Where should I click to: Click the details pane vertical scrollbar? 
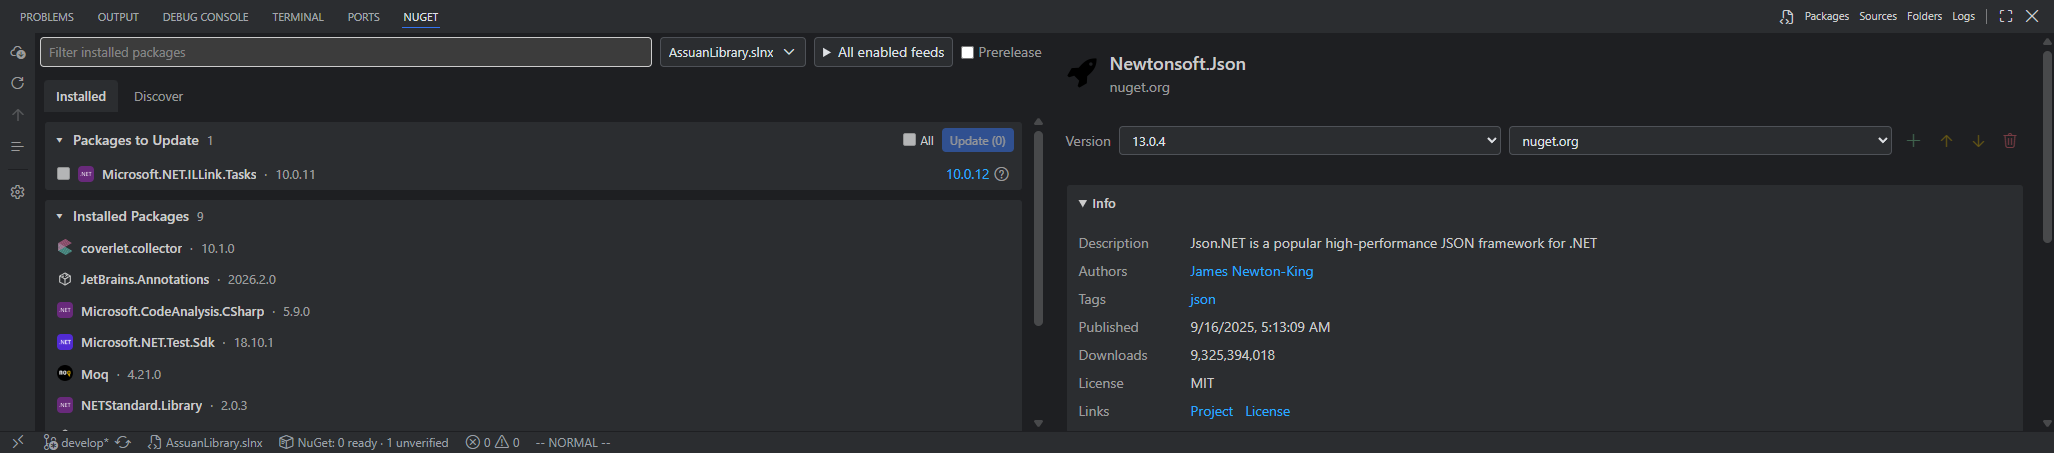pos(2047,146)
